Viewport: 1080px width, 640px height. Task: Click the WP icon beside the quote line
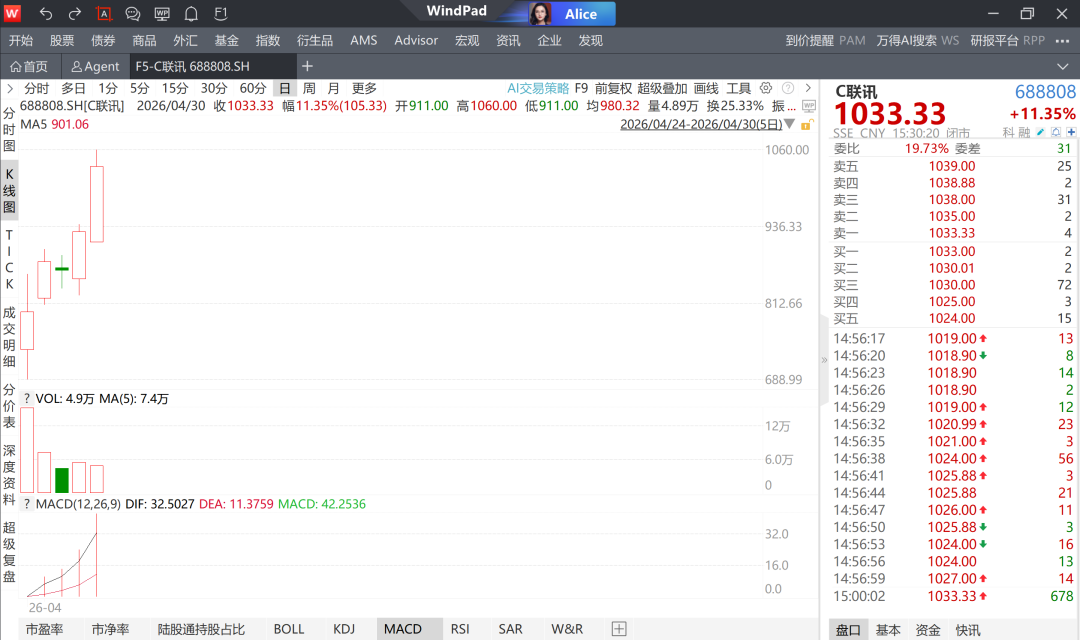pyautogui.click(x=809, y=106)
